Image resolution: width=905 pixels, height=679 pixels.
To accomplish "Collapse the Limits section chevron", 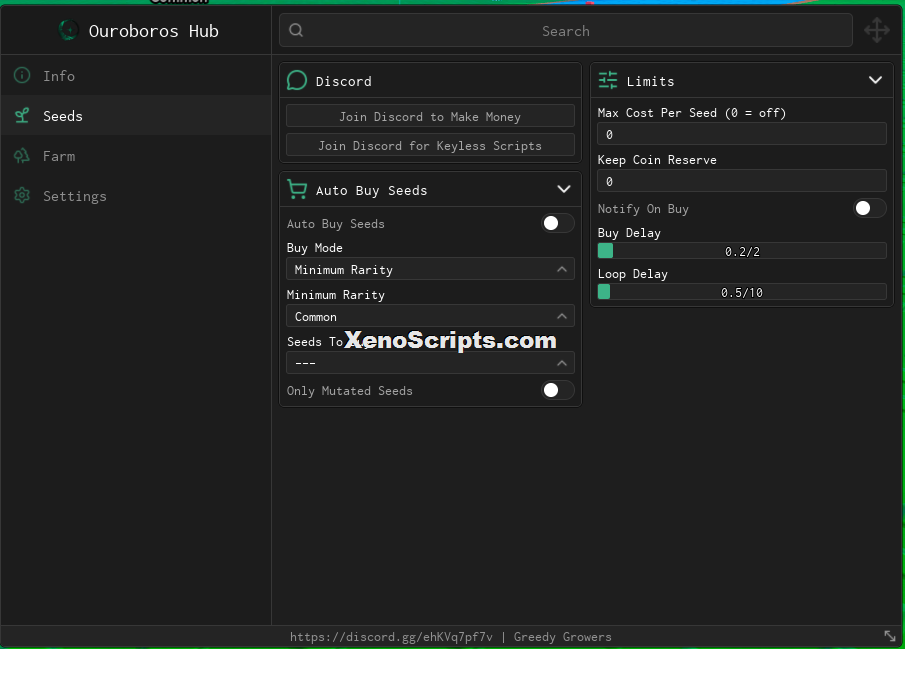I will click(876, 80).
